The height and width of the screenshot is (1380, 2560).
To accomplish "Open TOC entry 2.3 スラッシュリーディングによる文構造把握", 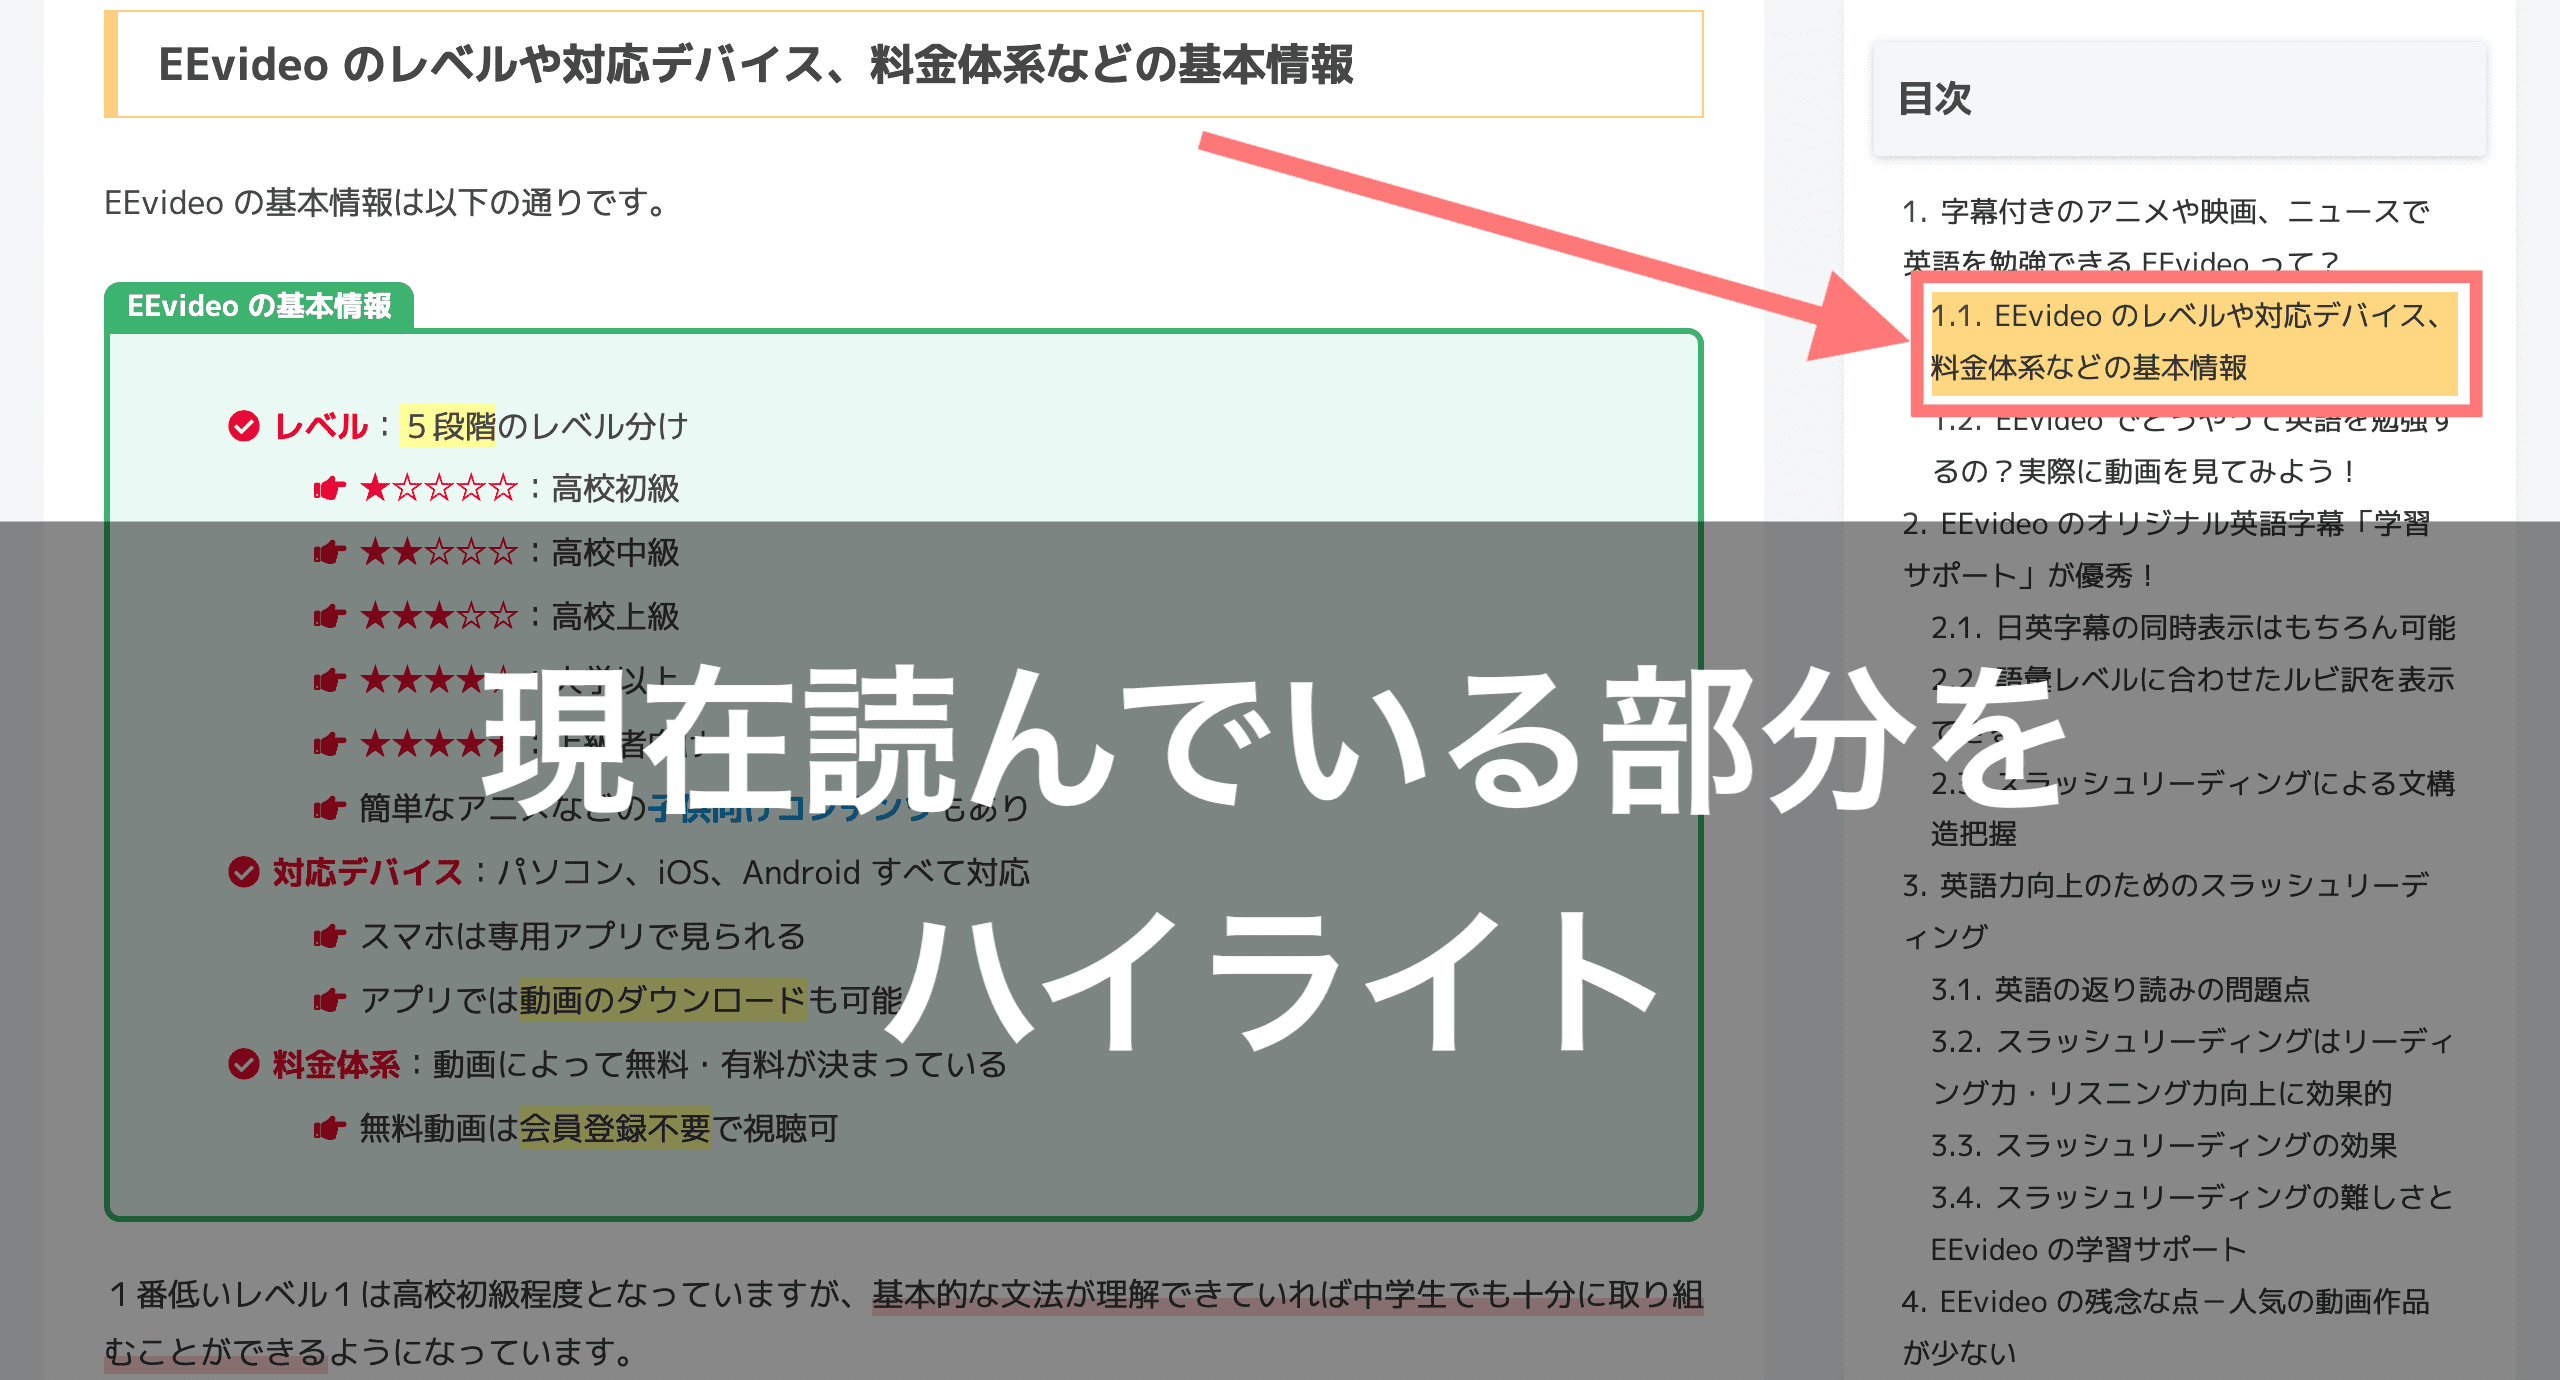I will (x=2192, y=808).
